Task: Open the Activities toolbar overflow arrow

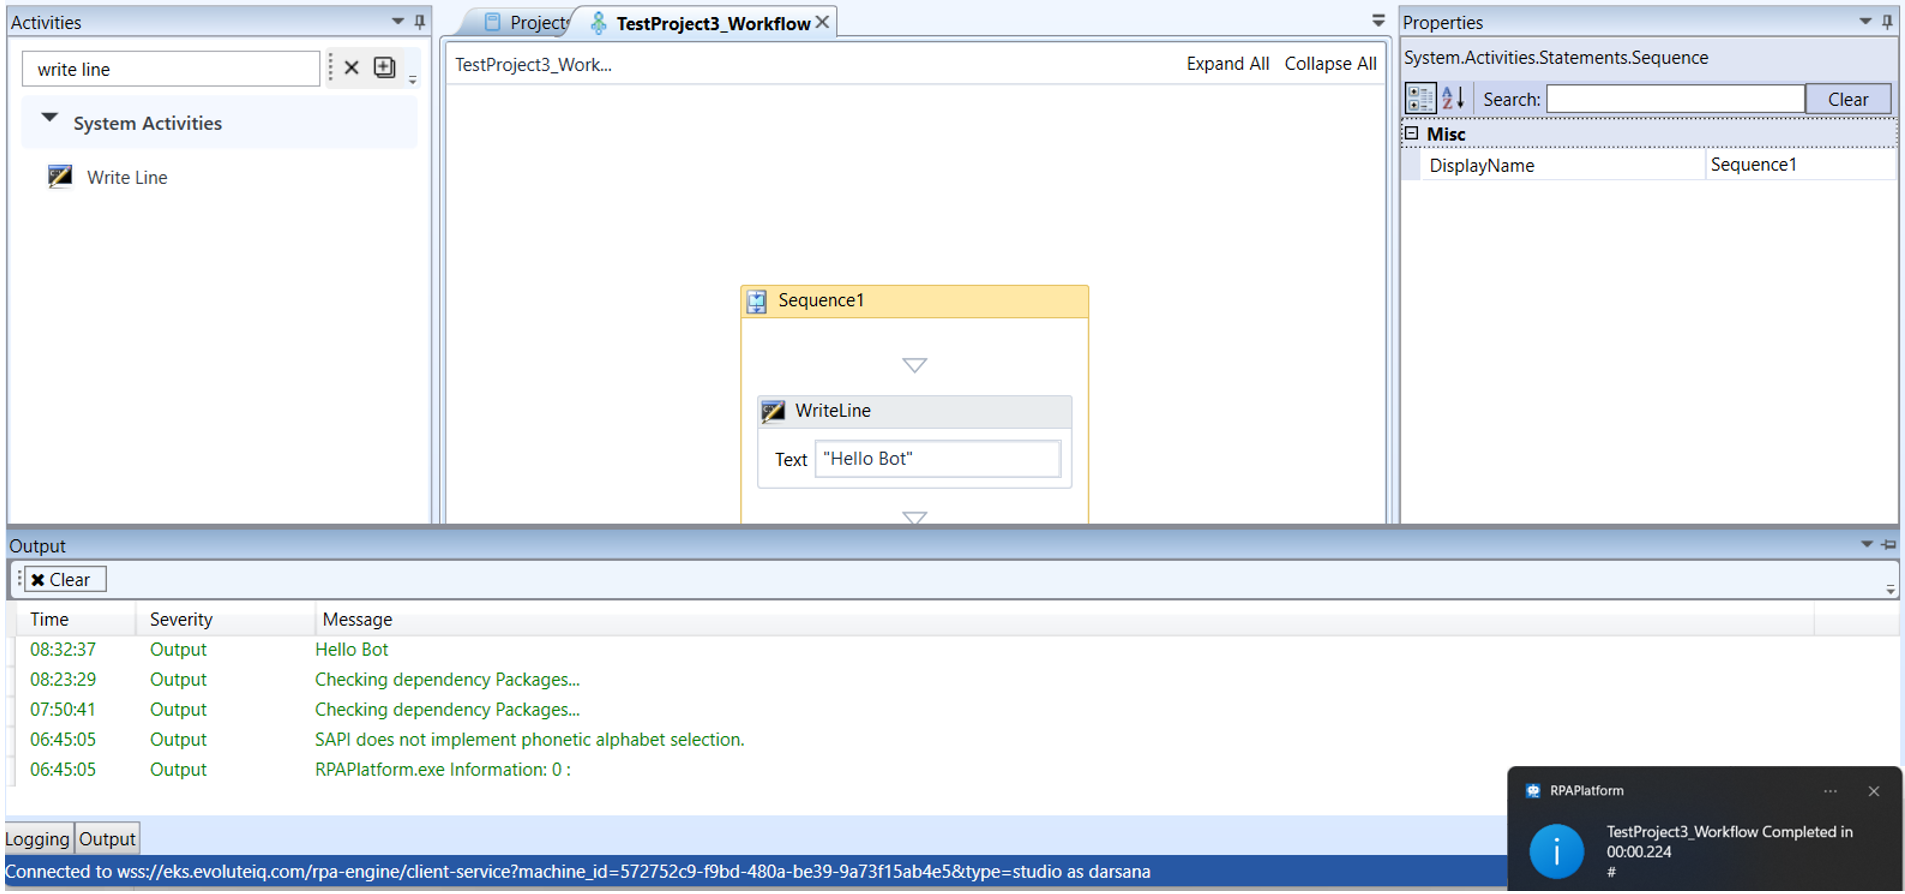Action: pyautogui.click(x=412, y=80)
